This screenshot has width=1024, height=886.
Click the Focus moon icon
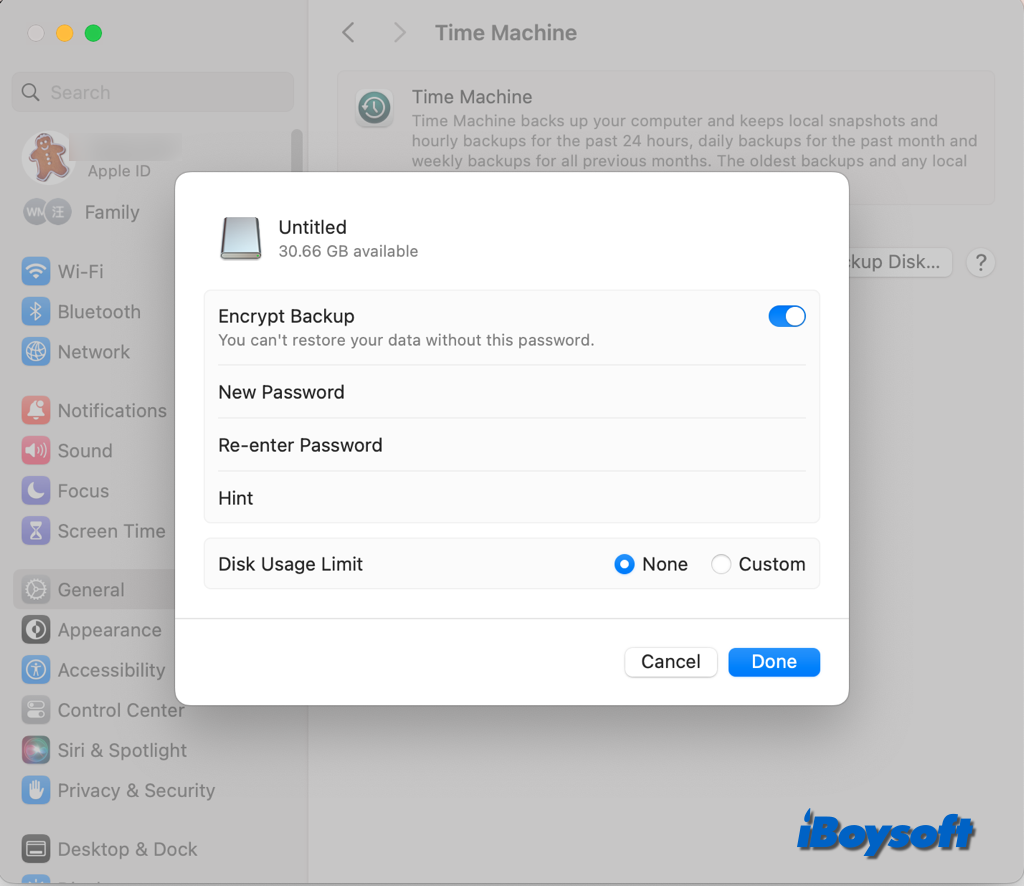(36, 491)
